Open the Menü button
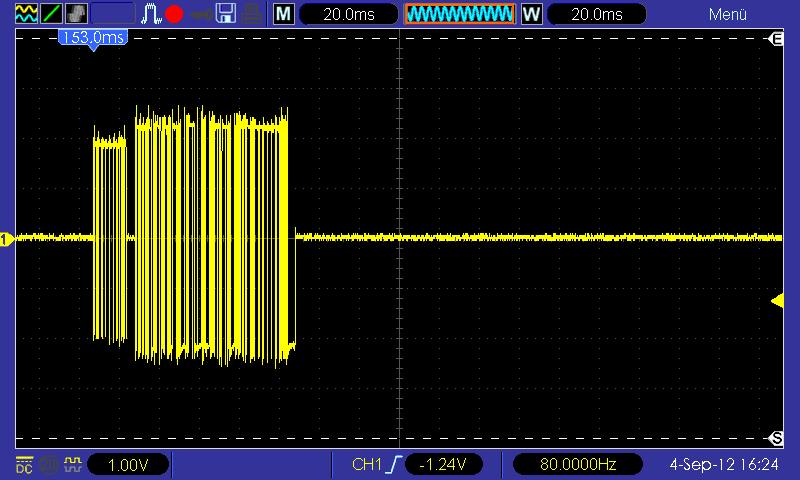 [x=728, y=14]
